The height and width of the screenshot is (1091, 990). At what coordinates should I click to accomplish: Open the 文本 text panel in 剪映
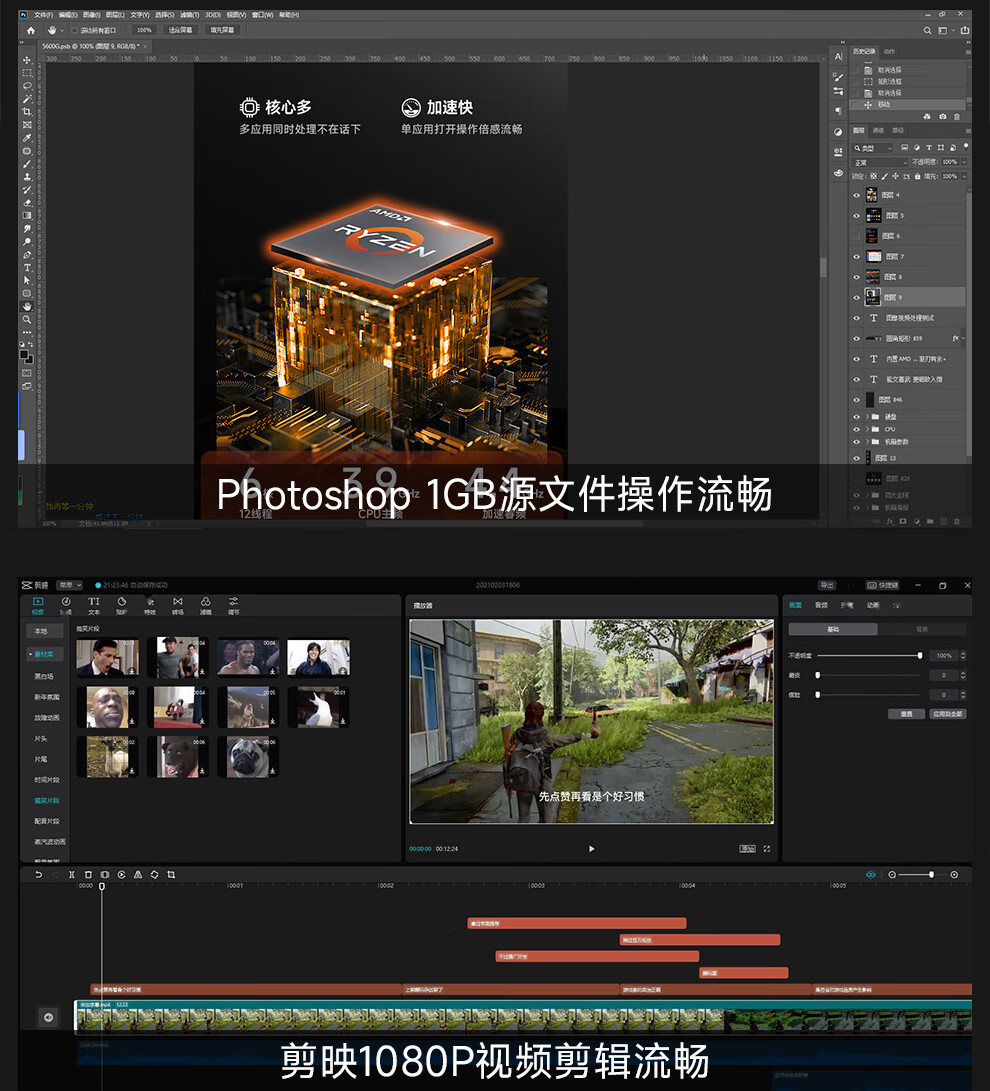tap(94, 605)
